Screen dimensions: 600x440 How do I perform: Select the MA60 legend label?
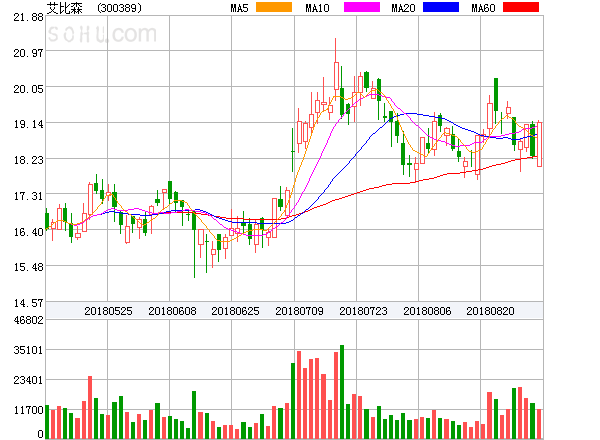pos(483,8)
